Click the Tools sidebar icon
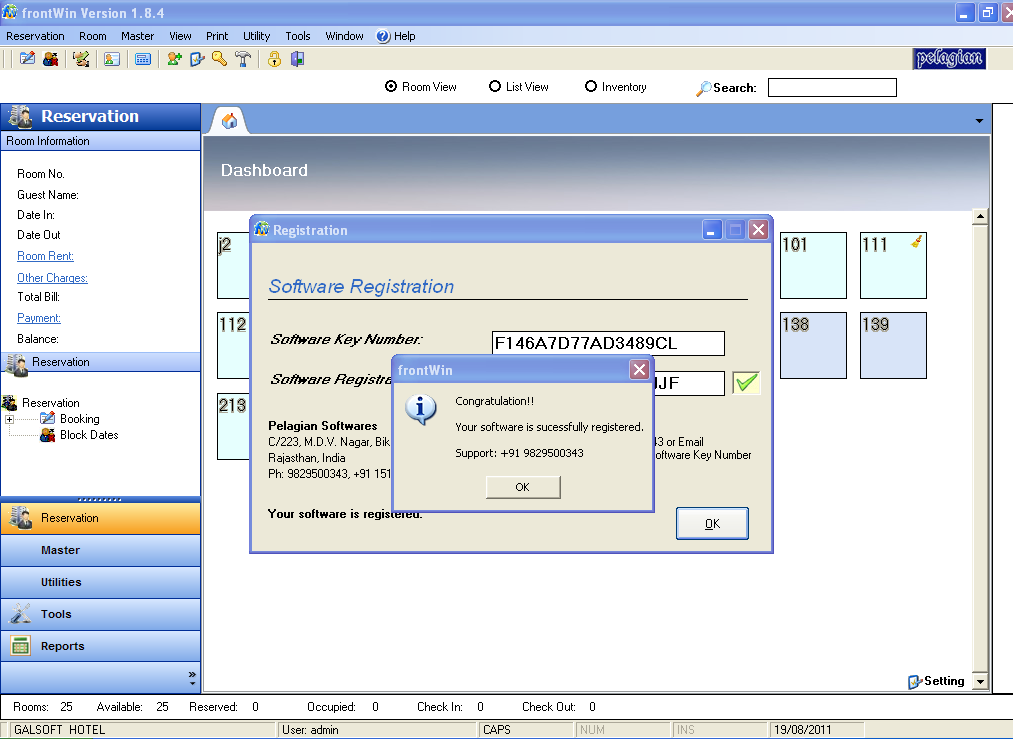1013x739 pixels. (21, 613)
